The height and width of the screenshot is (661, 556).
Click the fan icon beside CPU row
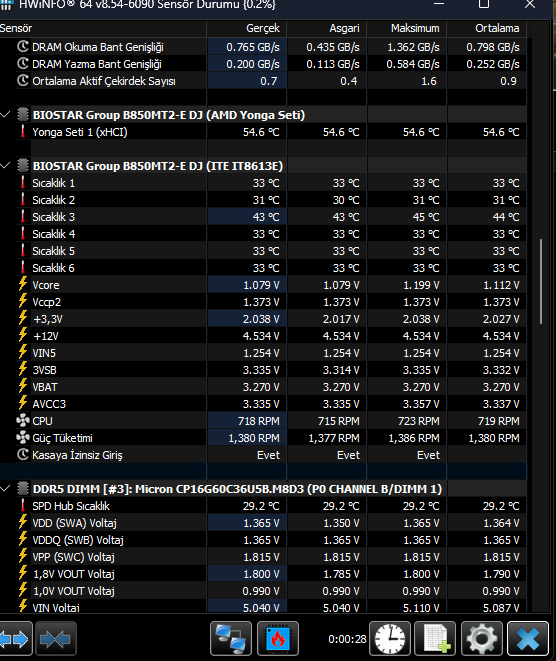coord(23,421)
